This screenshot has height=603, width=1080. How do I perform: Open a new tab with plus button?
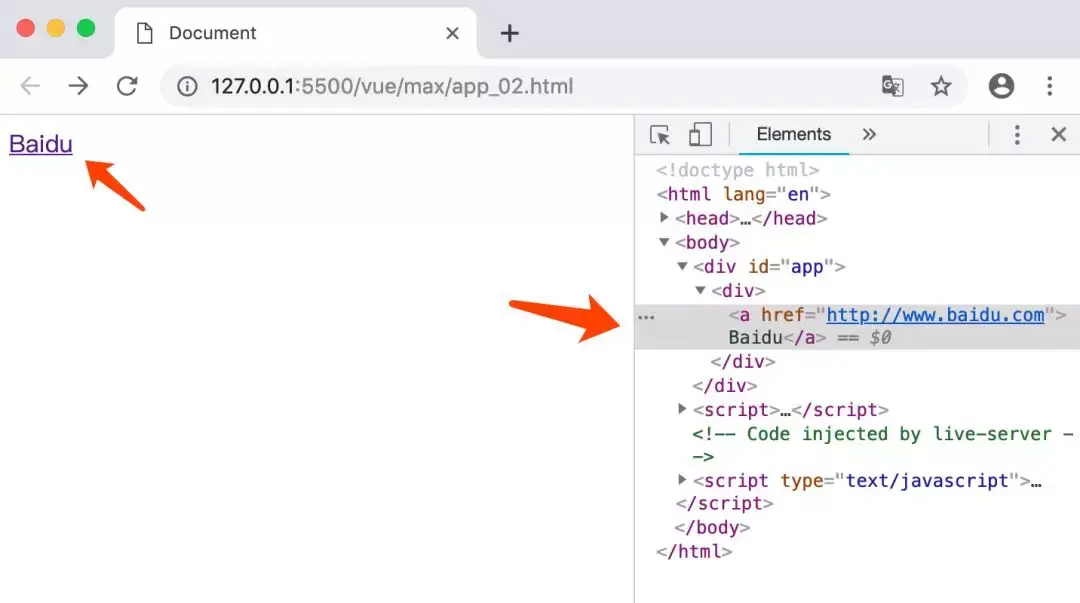[x=510, y=33]
